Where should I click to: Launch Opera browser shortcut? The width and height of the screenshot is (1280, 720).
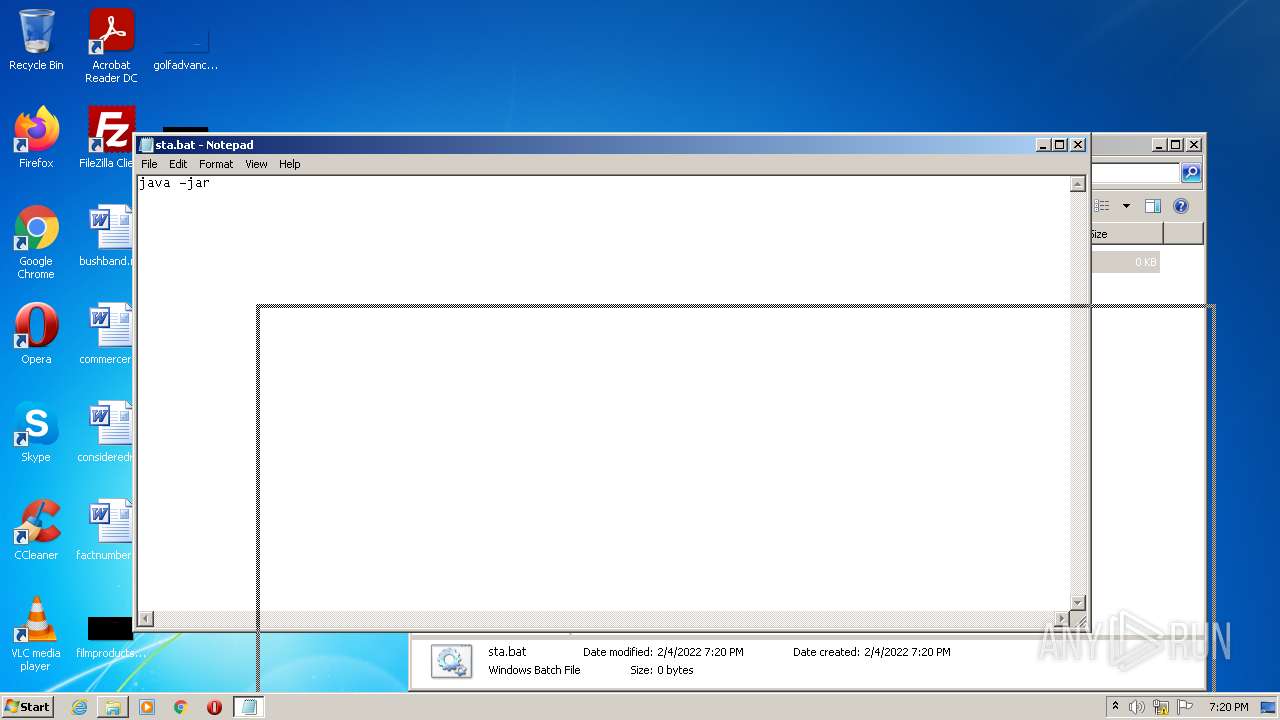(x=36, y=333)
